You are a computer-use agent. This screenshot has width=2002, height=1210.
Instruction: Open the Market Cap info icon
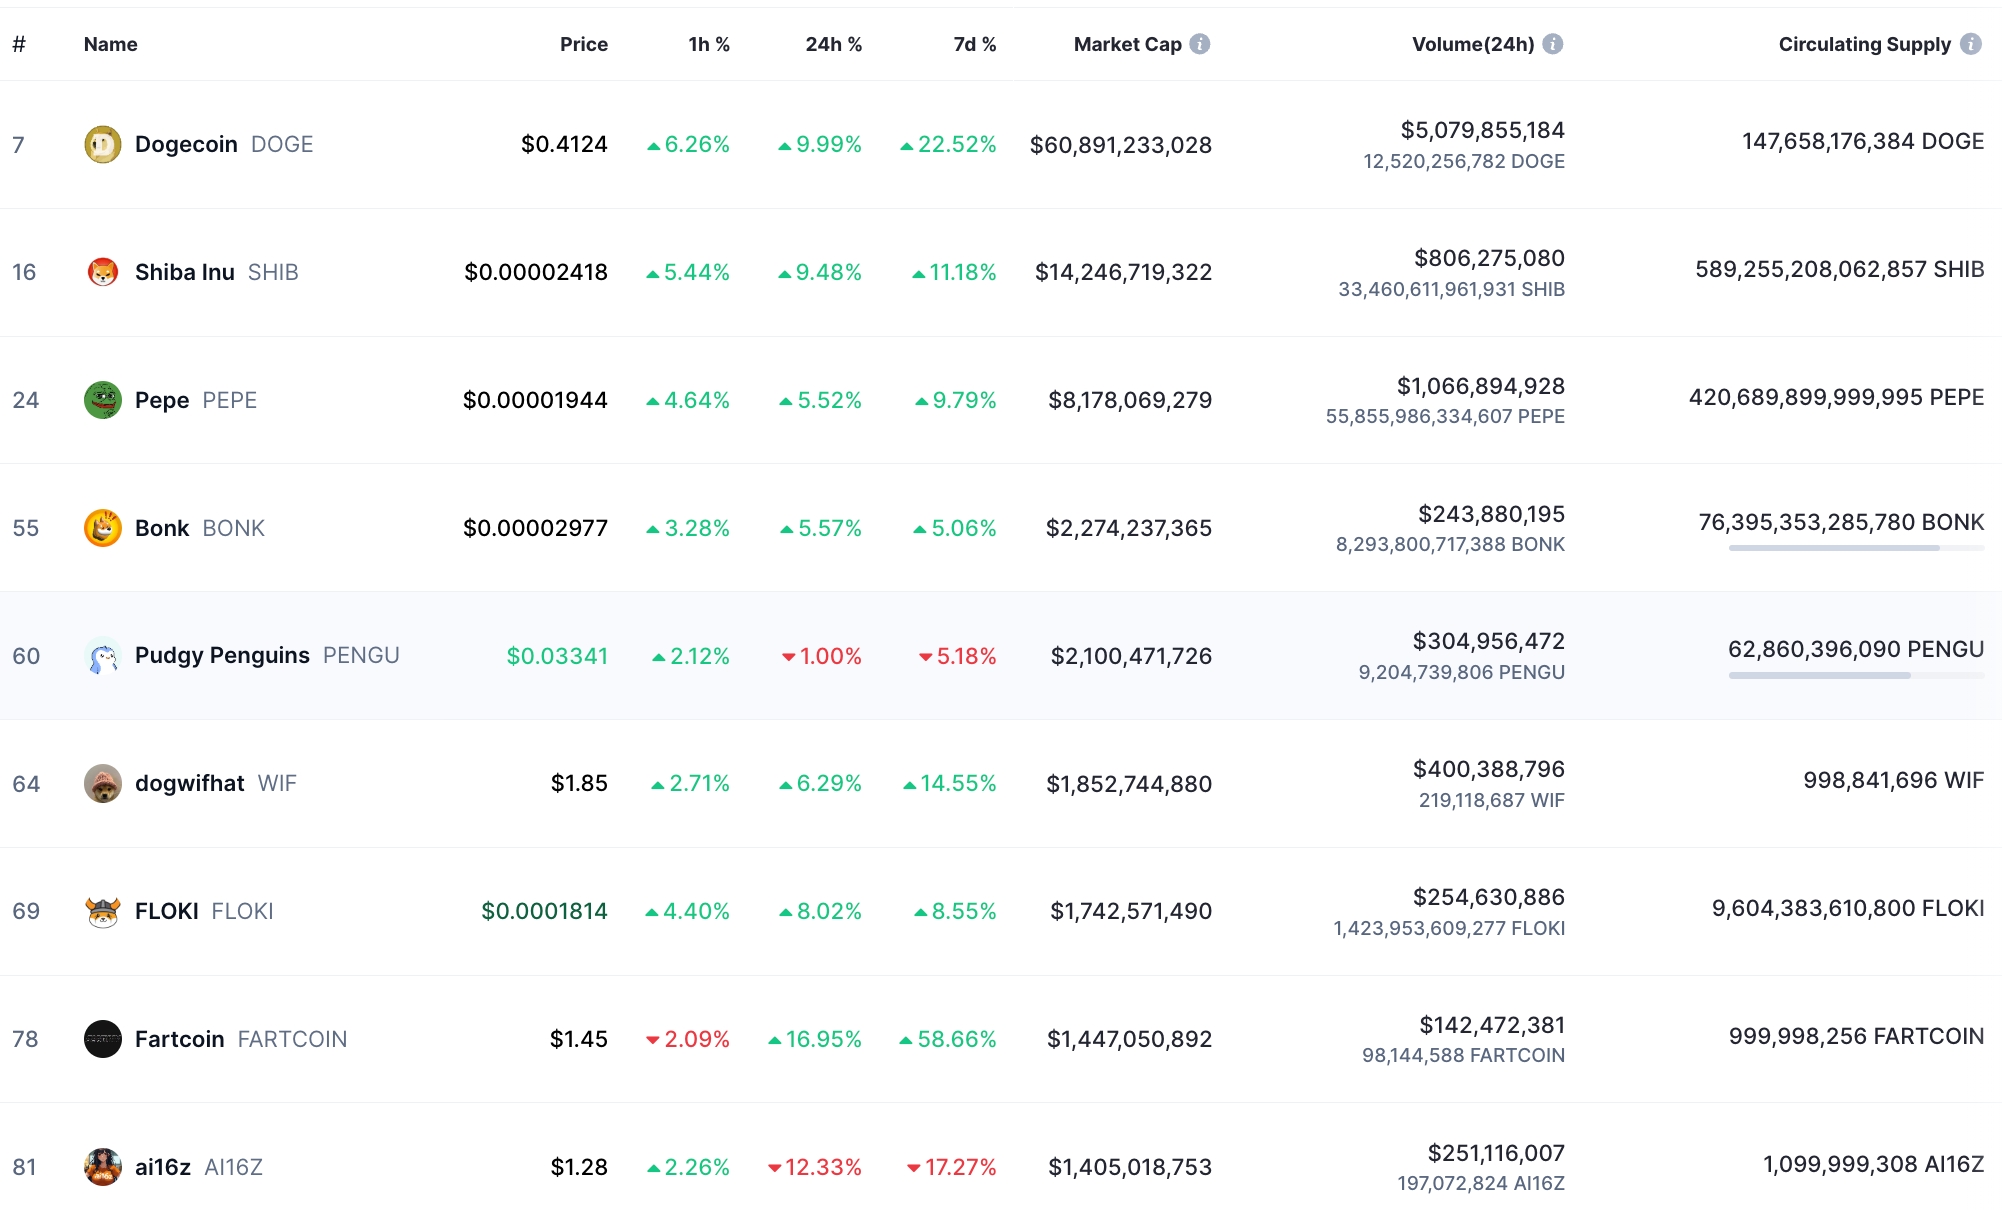point(1200,44)
